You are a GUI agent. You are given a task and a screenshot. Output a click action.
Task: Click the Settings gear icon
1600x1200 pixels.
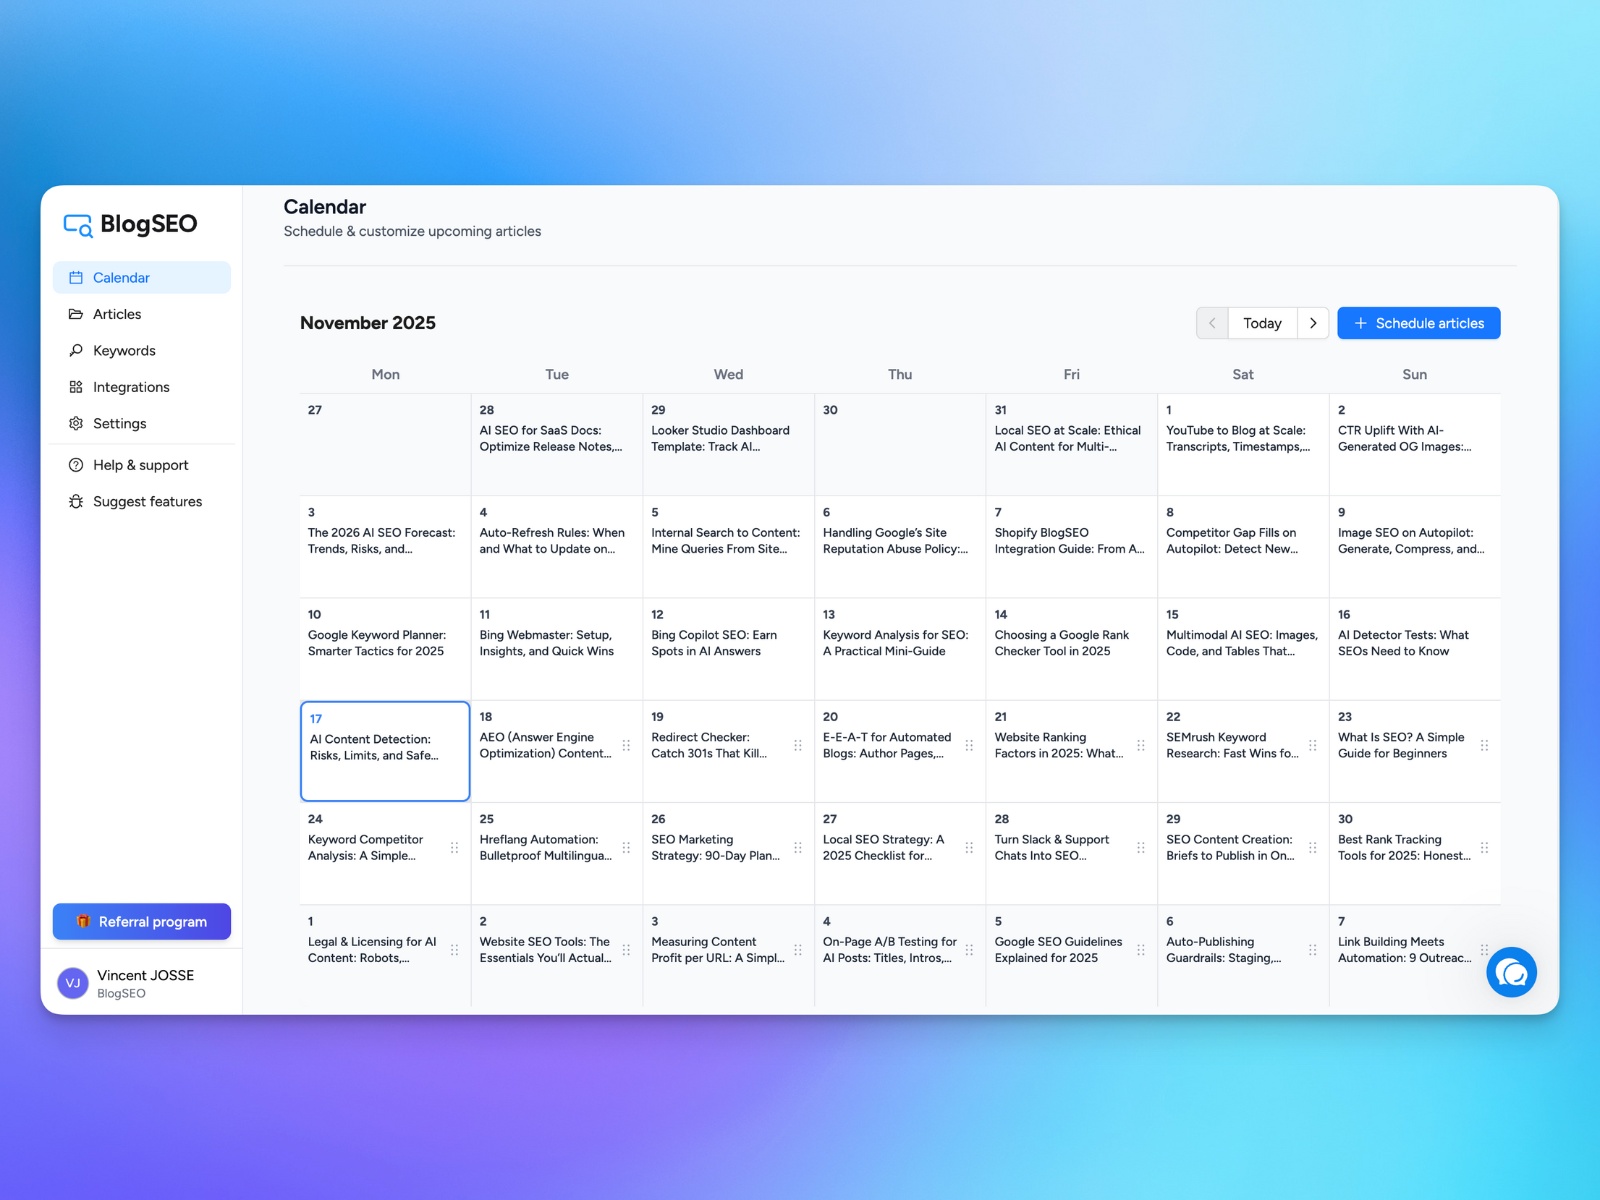coord(76,423)
